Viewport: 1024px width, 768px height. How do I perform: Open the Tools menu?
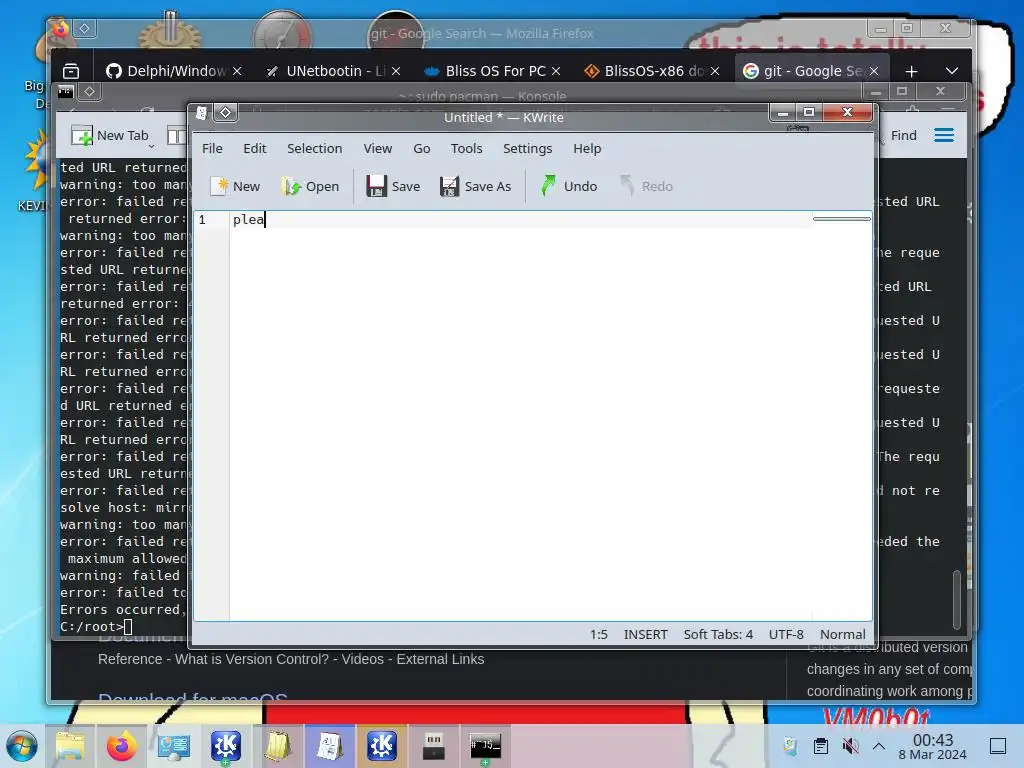(466, 148)
